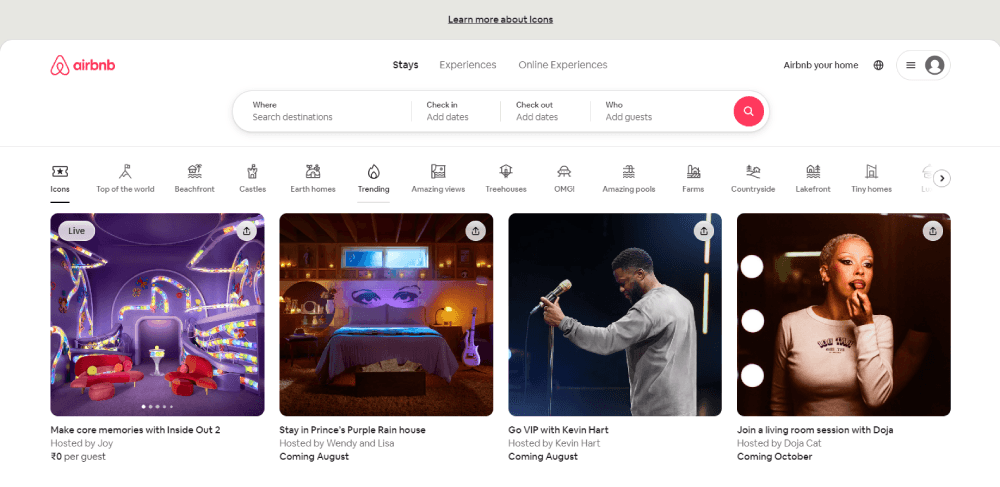Click the profile avatar icon

pos(934,65)
